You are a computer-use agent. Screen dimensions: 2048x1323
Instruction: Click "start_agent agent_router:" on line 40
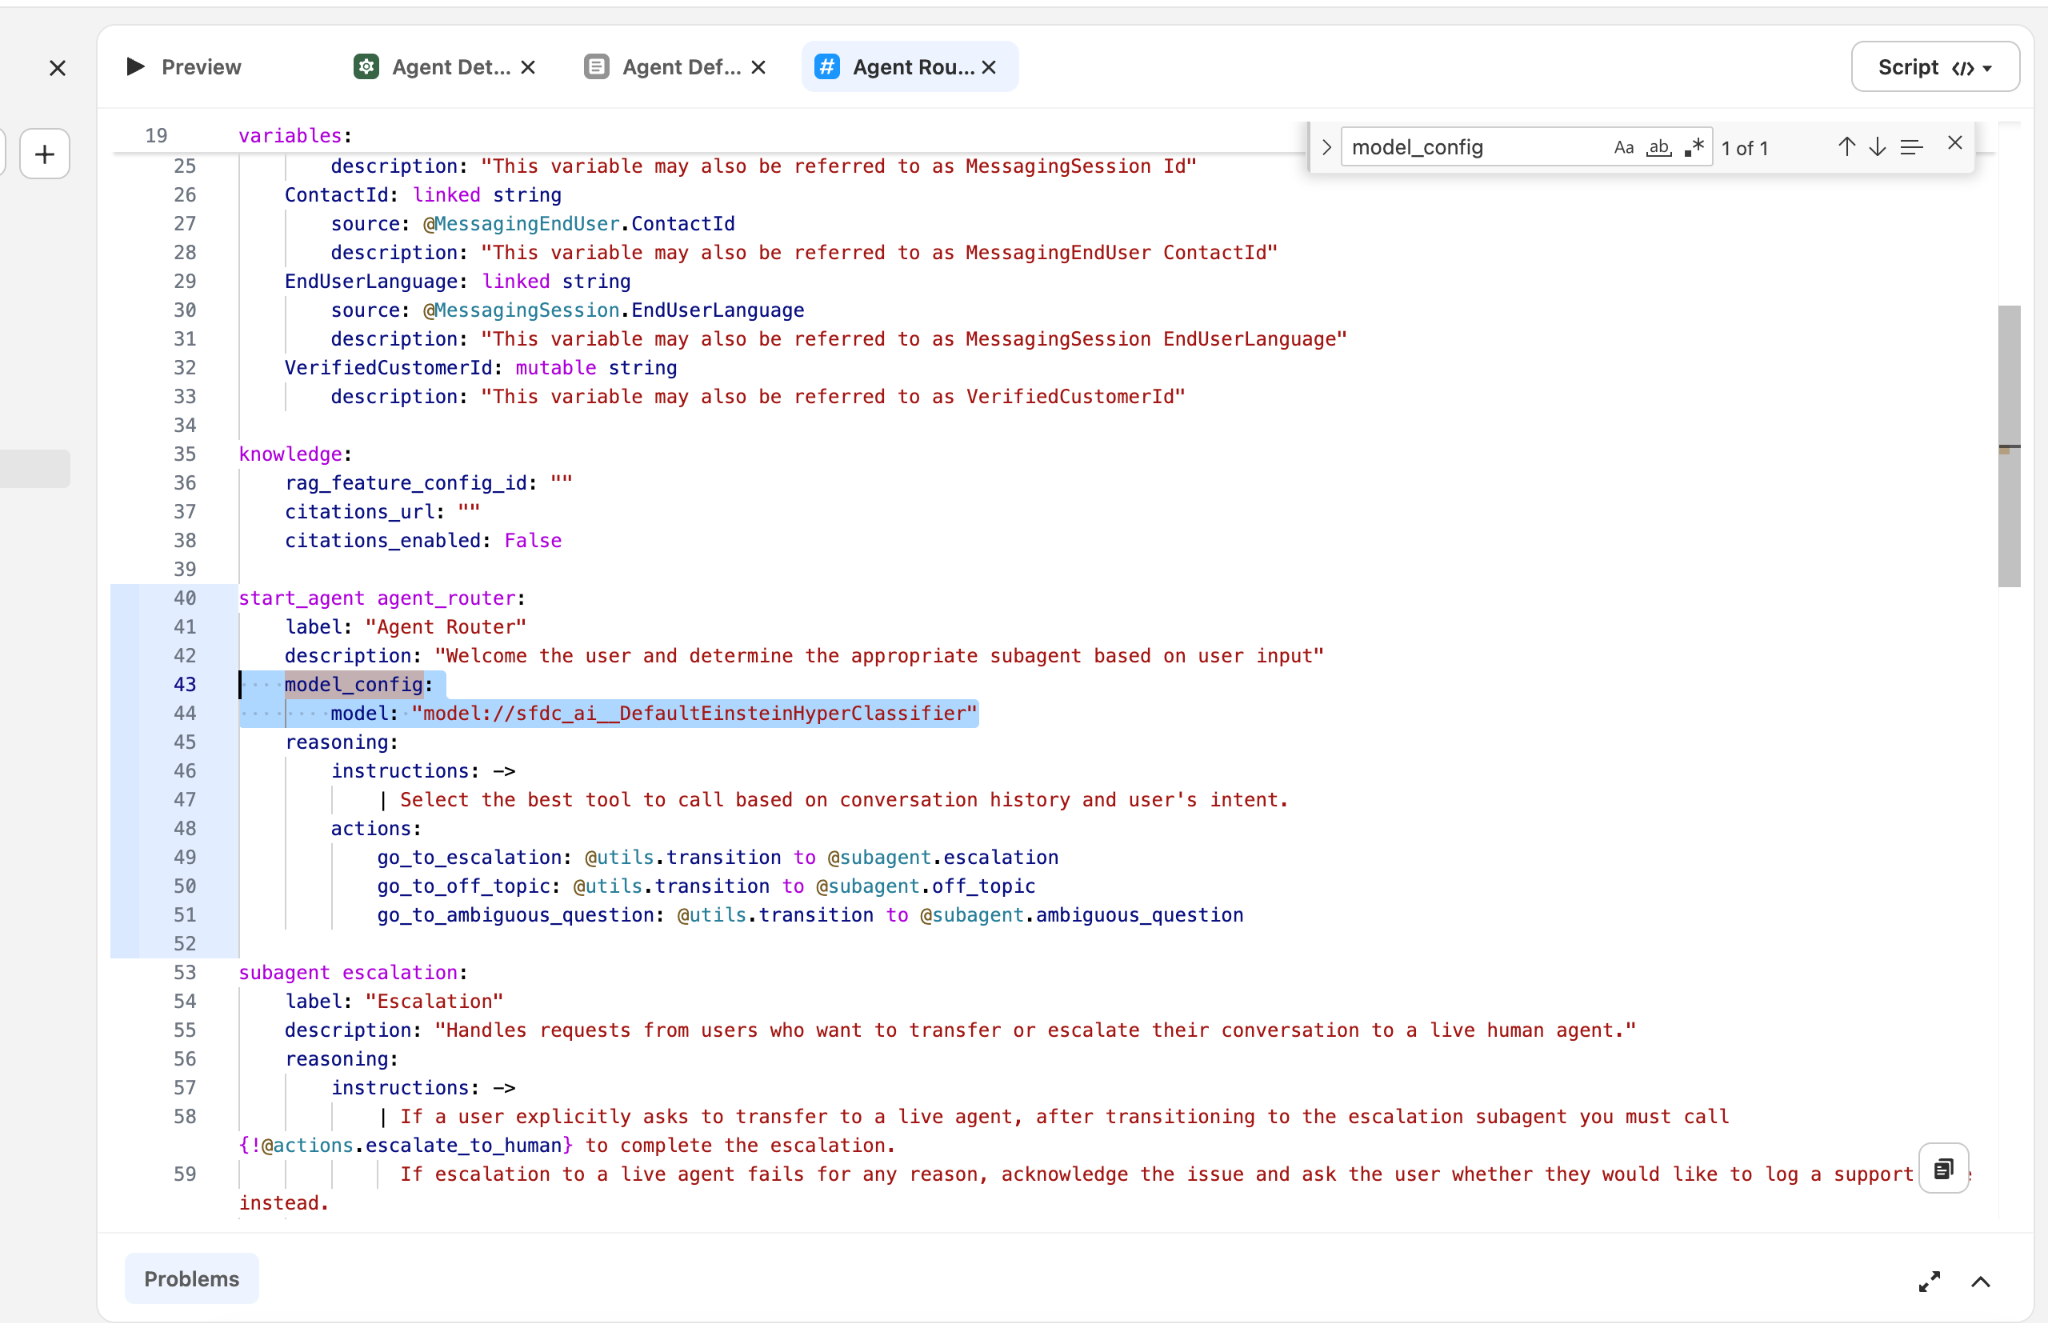[382, 598]
